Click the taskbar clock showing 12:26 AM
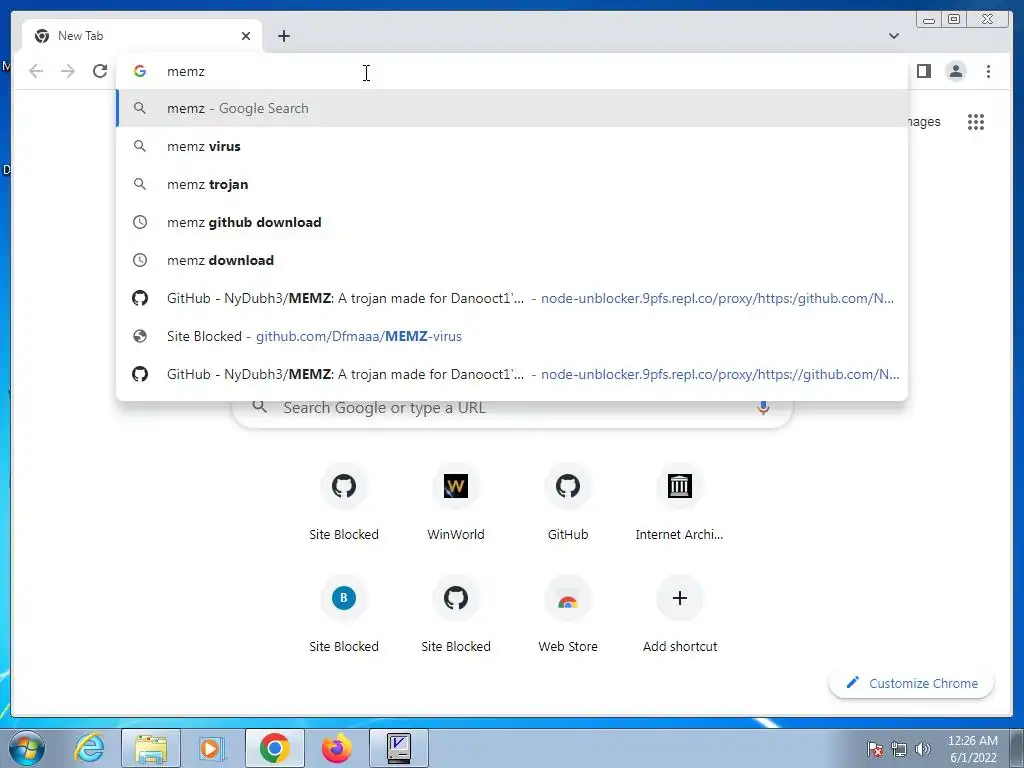 pyautogui.click(x=972, y=749)
